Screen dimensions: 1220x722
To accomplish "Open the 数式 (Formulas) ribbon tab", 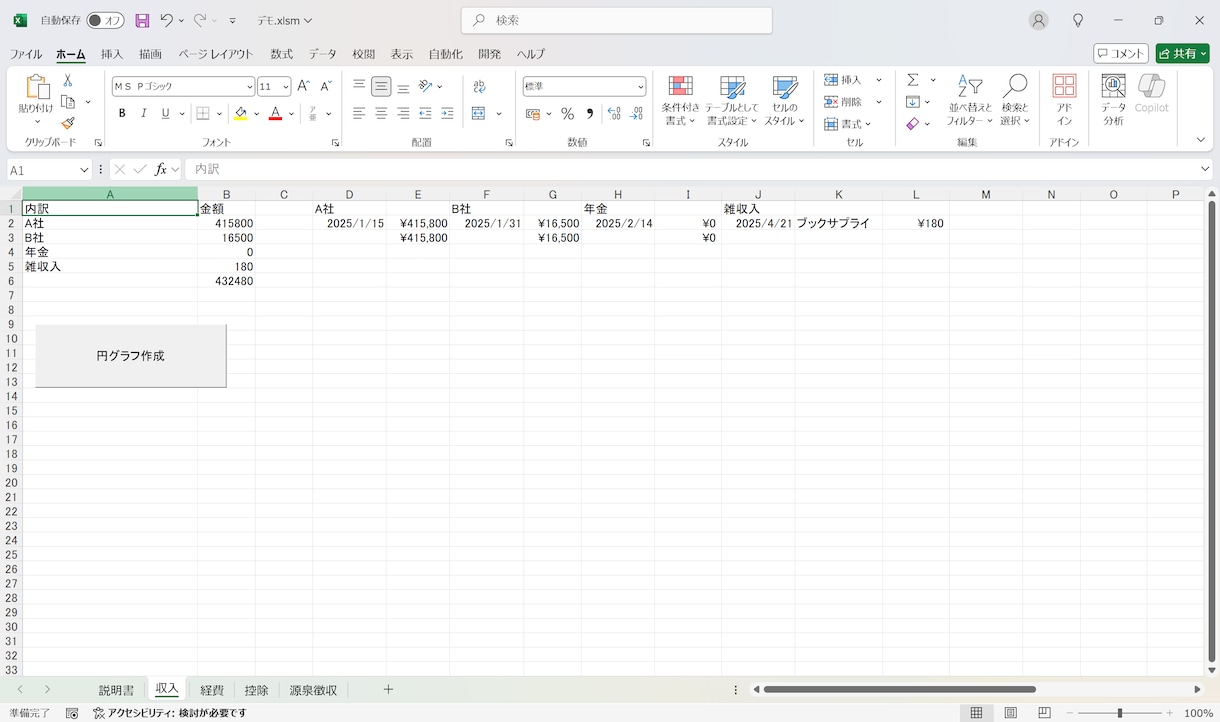I will [281, 54].
